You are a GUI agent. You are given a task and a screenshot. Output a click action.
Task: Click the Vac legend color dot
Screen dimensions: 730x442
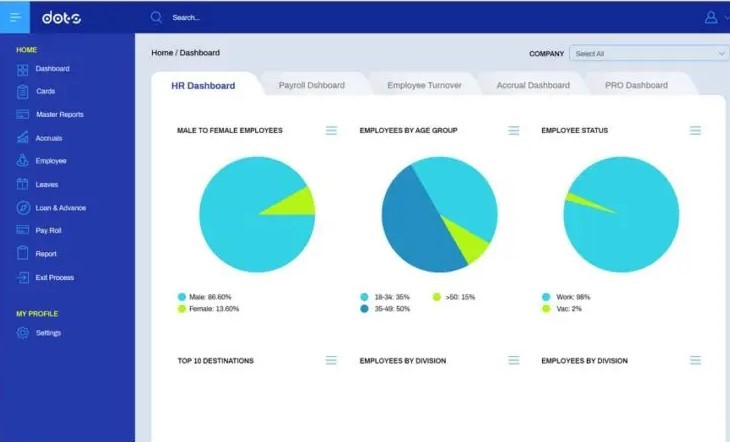click(x=546, y=308)
